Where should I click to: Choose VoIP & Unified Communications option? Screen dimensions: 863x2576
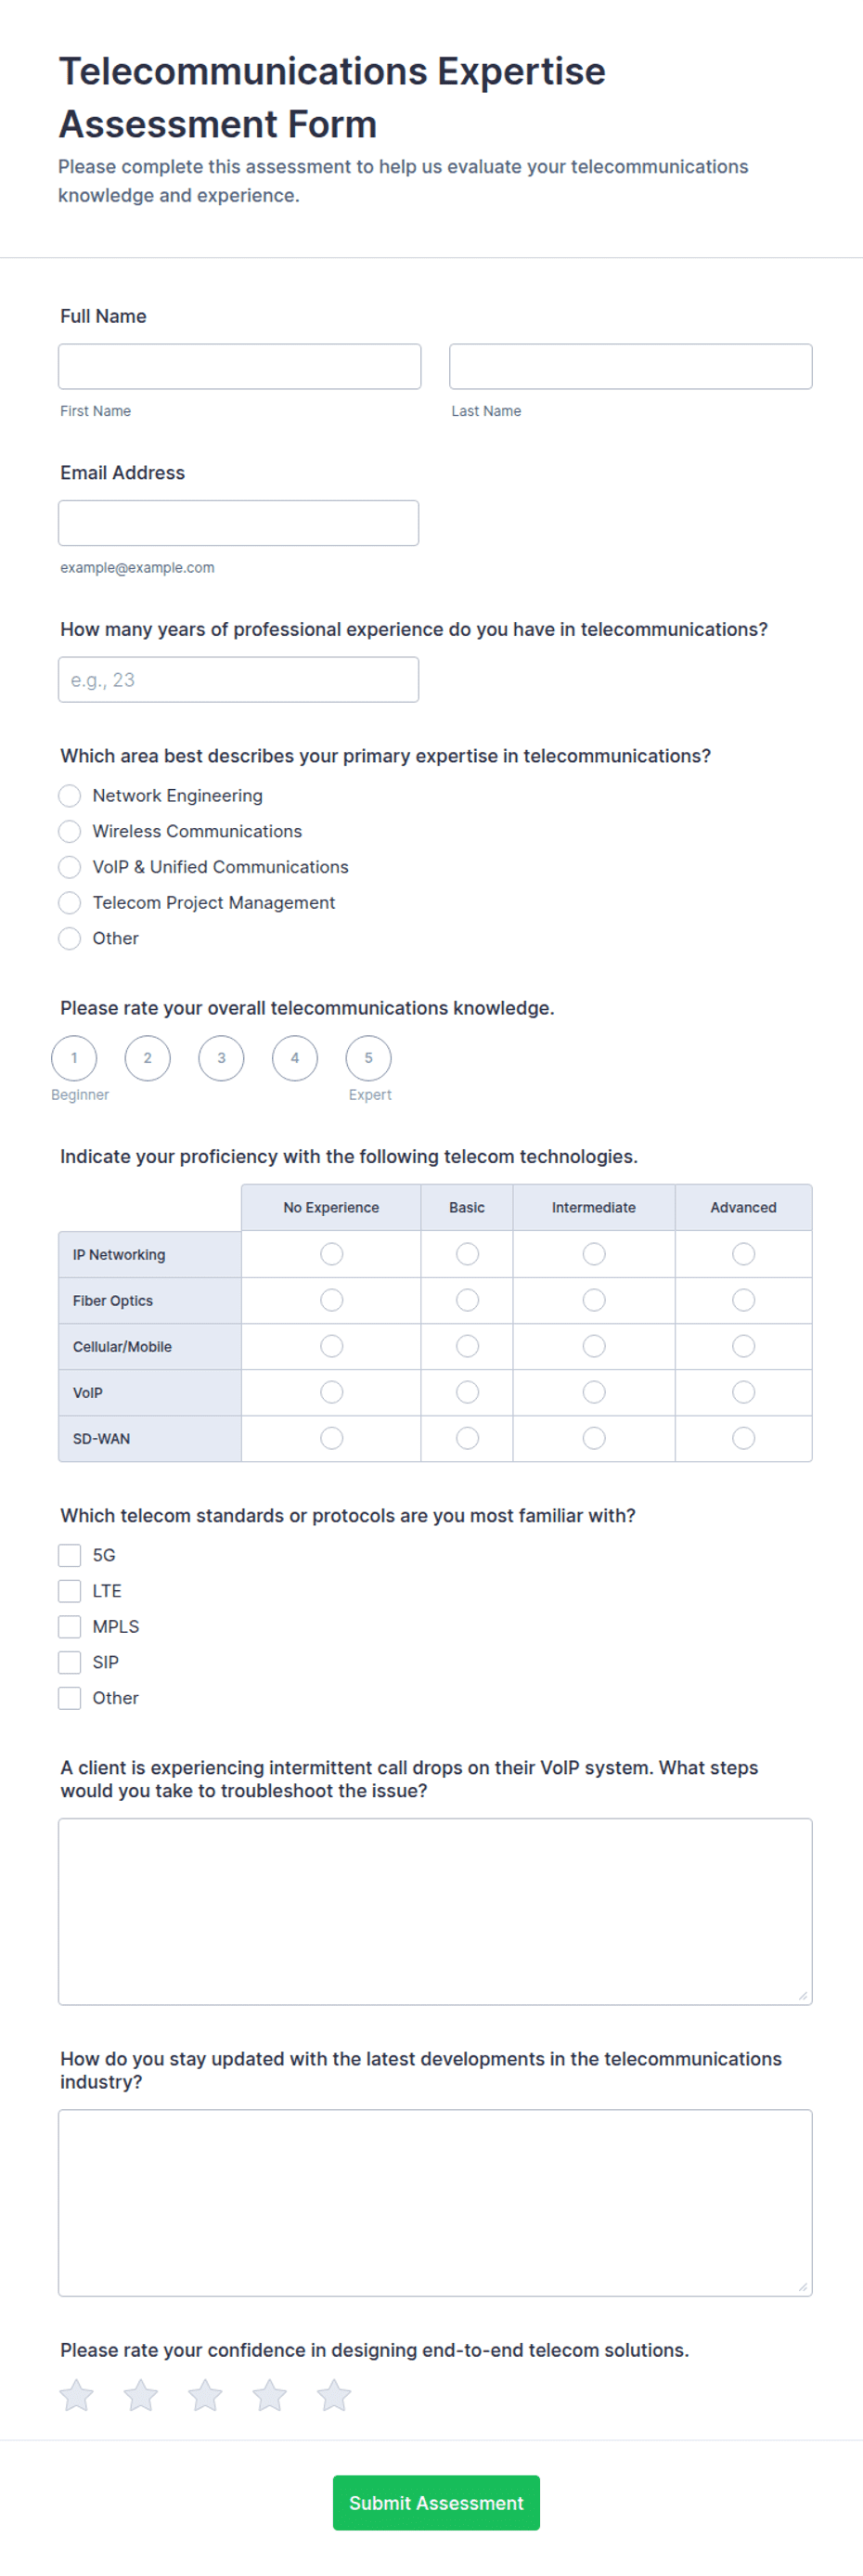coord(69,867)
